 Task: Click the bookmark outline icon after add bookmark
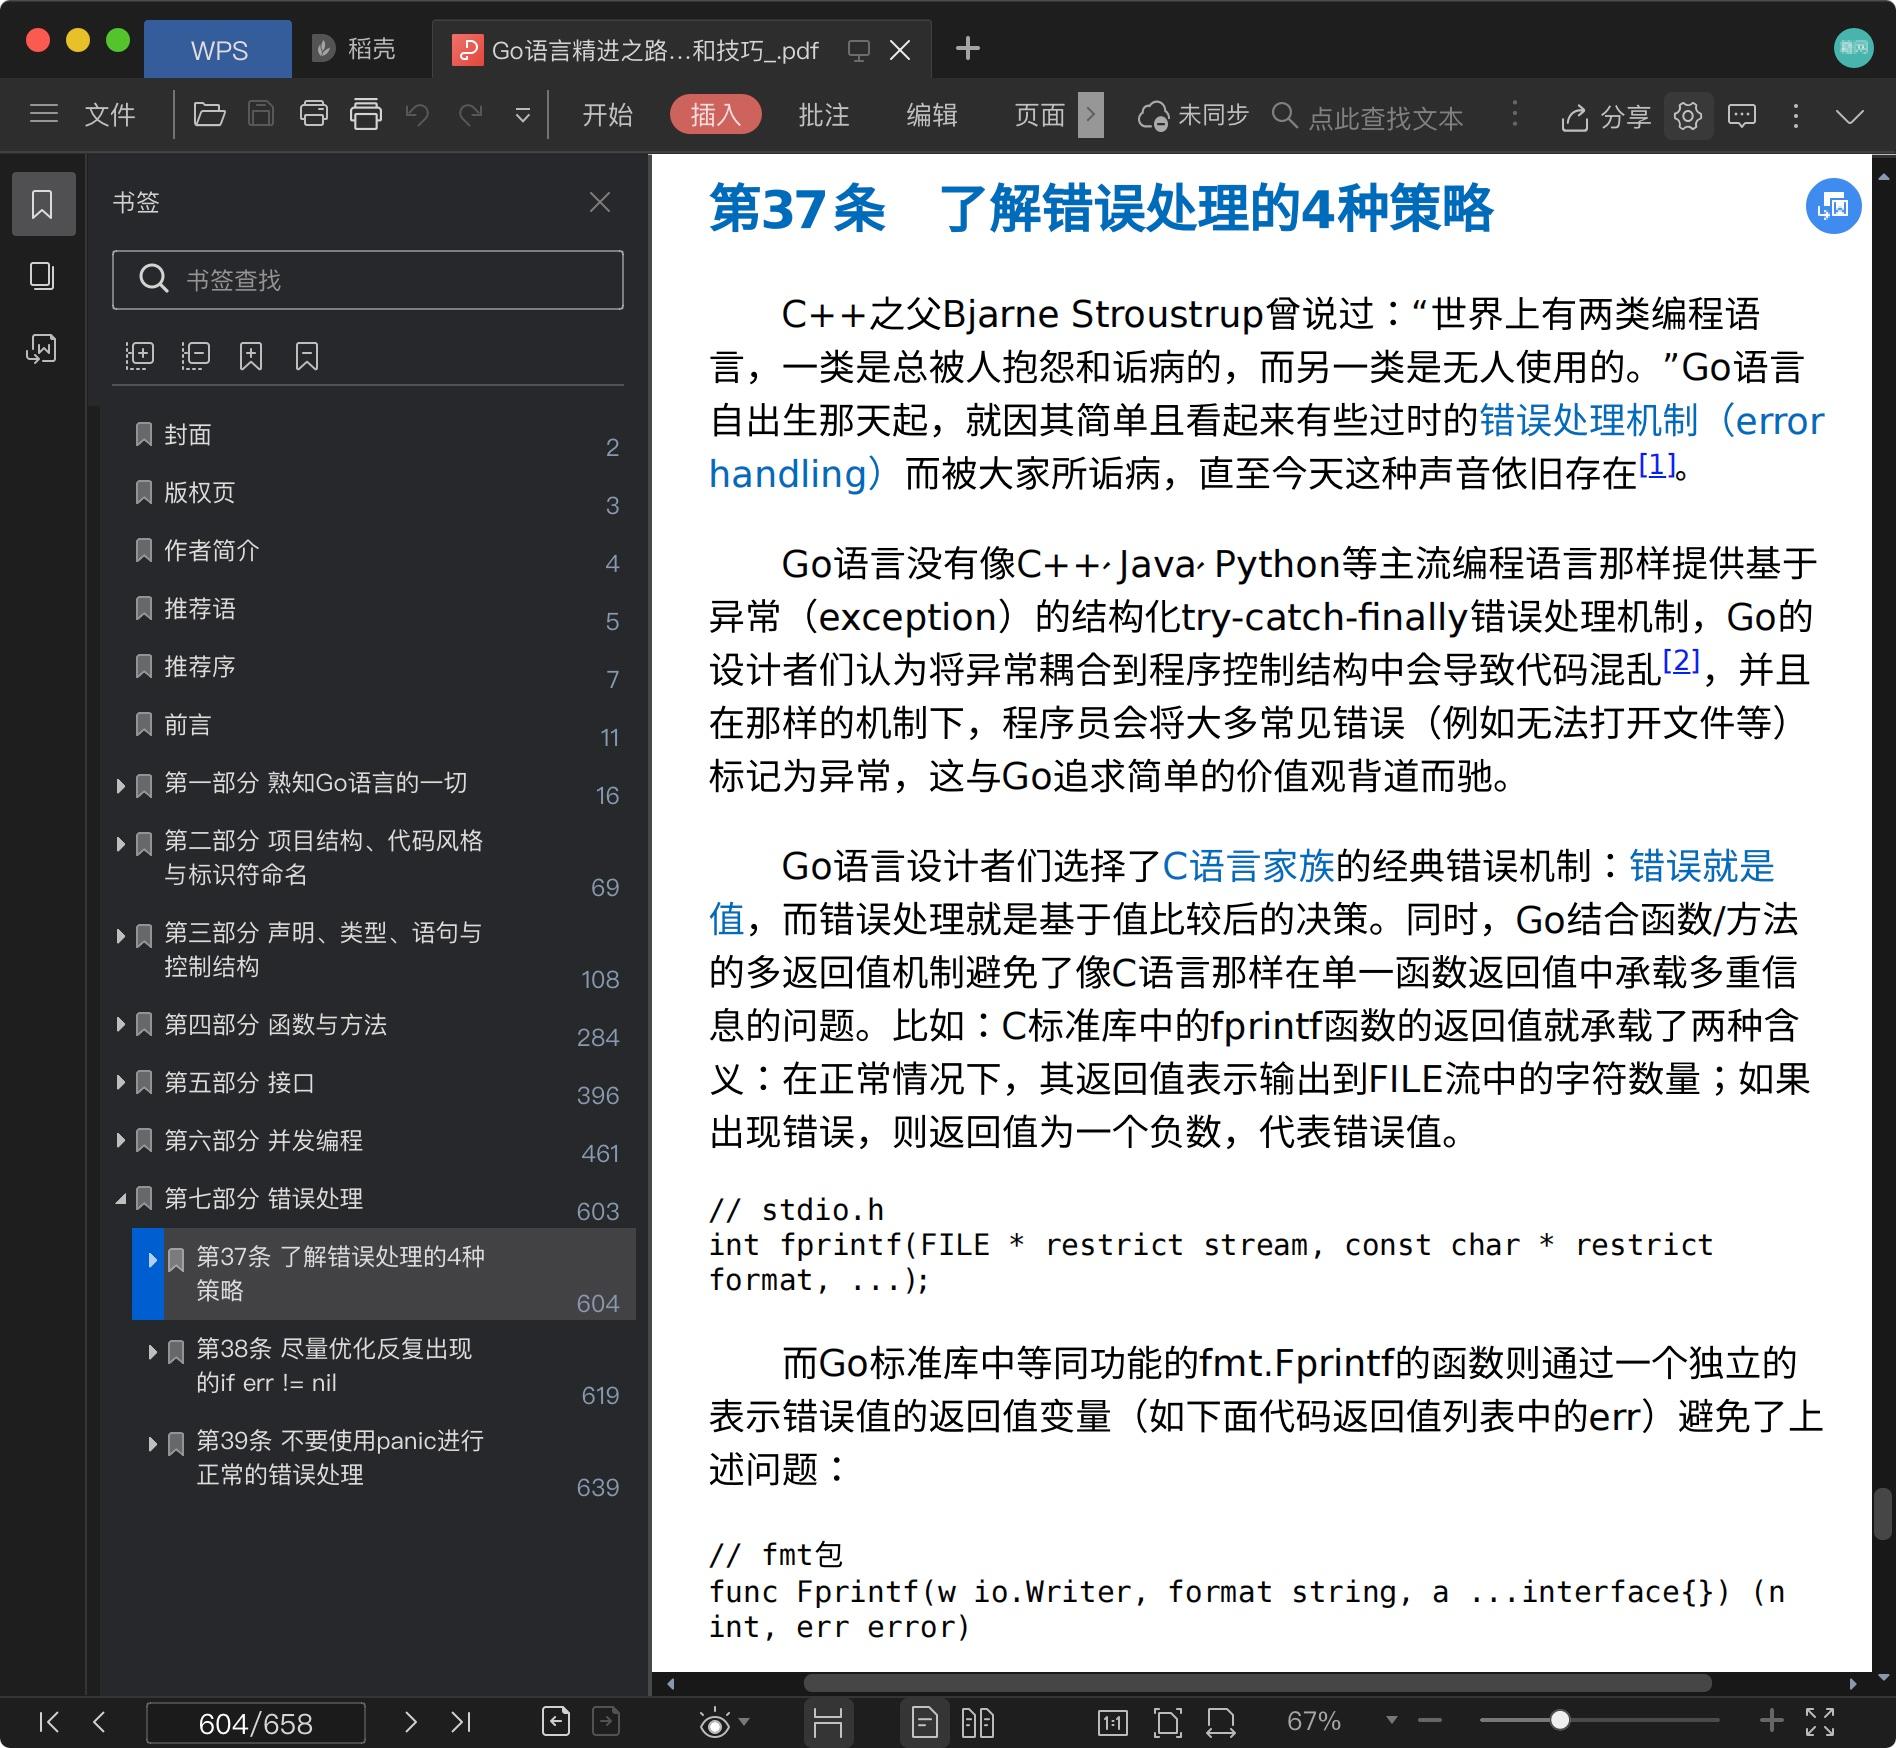pyautogui.click(x=307, y=356)
